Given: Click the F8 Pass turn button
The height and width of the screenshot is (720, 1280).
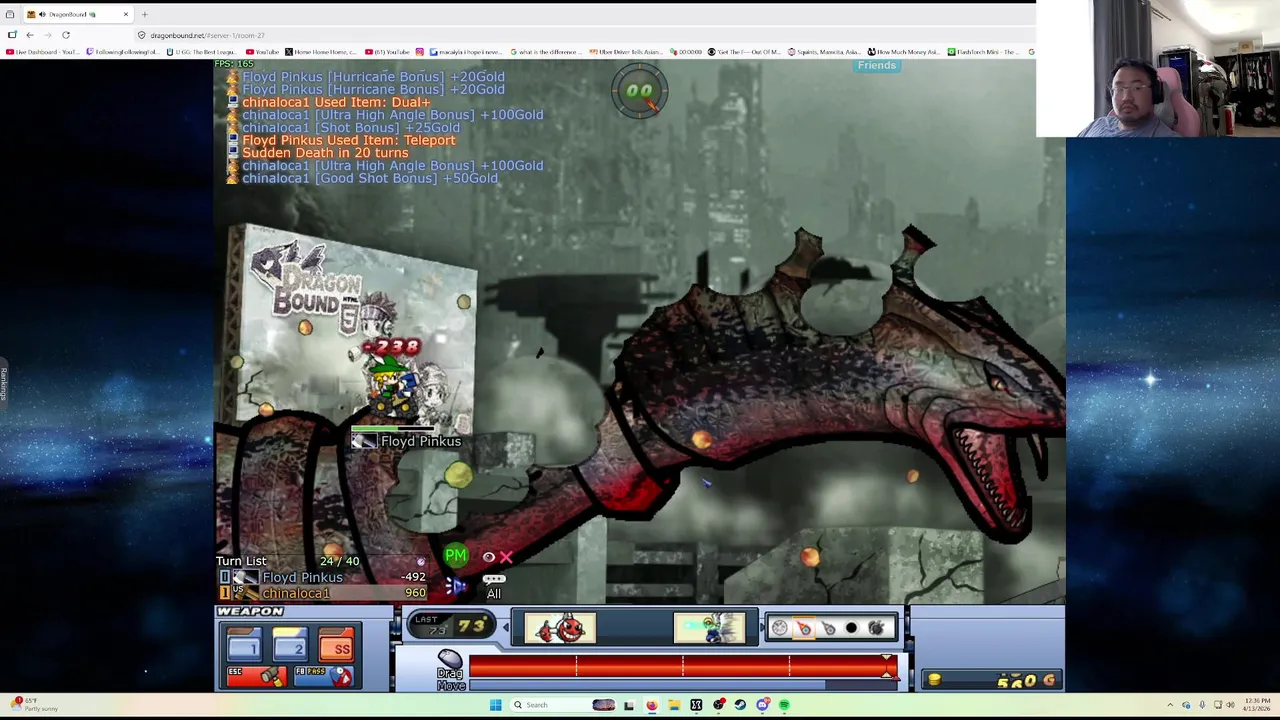Looking at the screenshot, I should pos(324,676).
